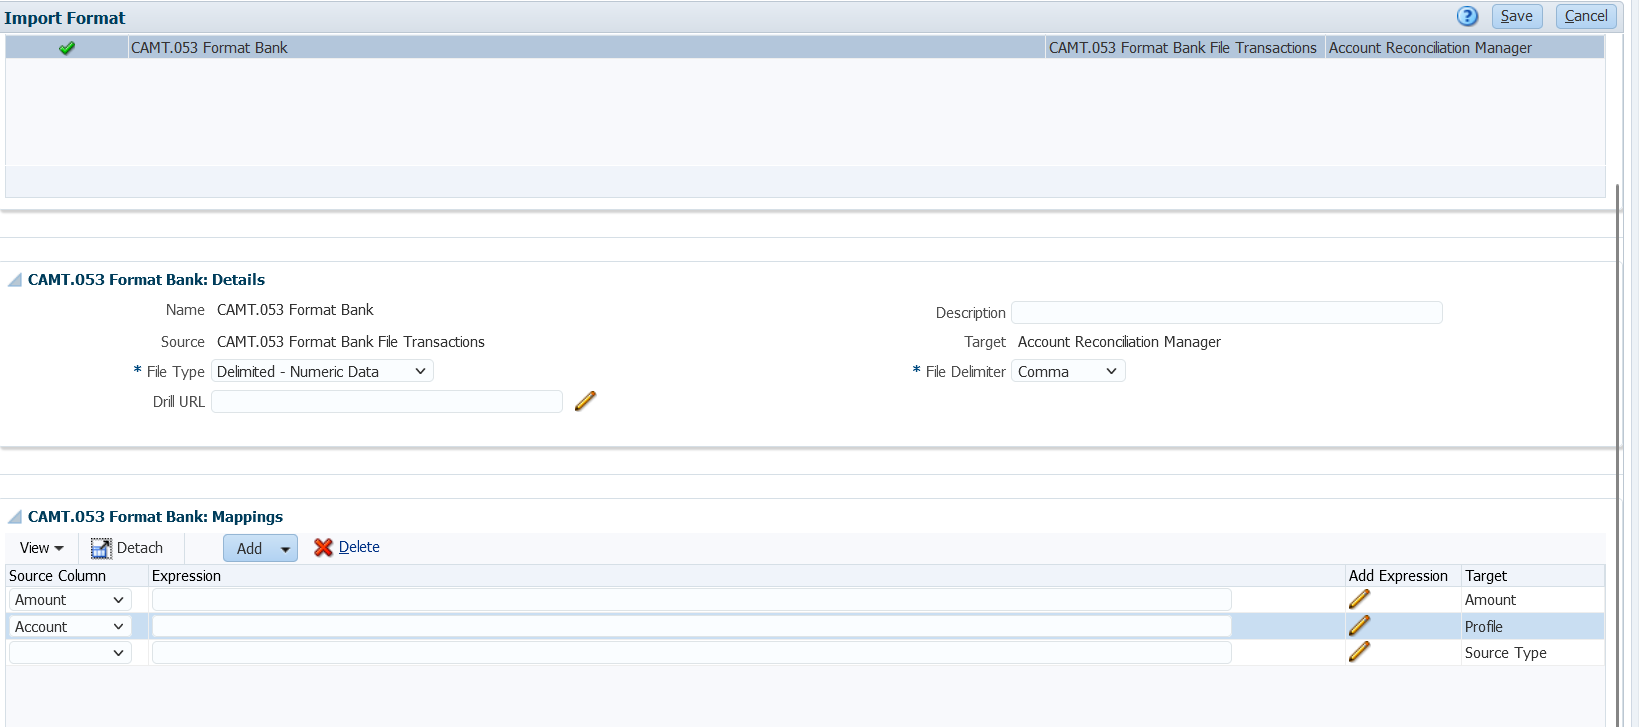Collapse the Mappings section triangle
Image resolution: width=1639 pixels, height=727 pixels.
click(15, 517)
